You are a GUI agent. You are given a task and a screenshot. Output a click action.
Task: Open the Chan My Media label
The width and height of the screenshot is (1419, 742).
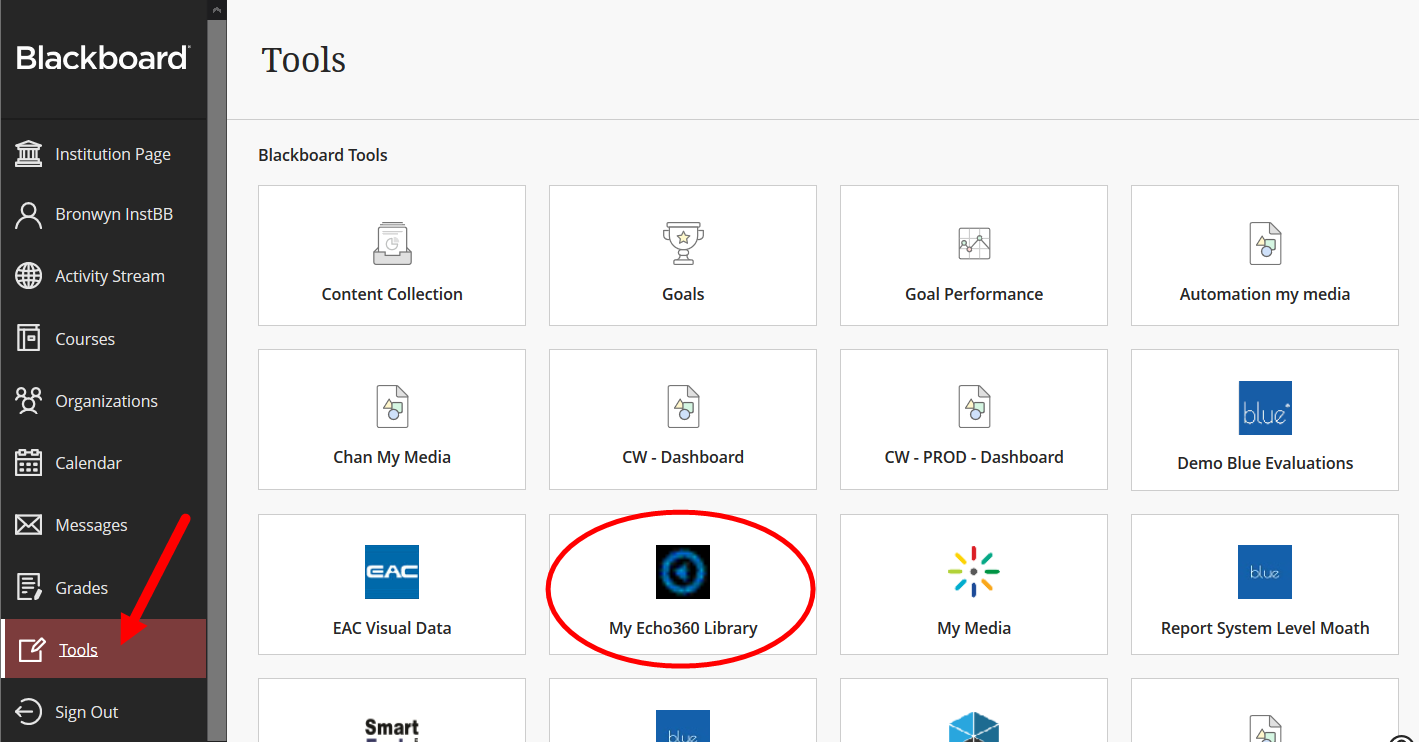[x=392, y=457]
